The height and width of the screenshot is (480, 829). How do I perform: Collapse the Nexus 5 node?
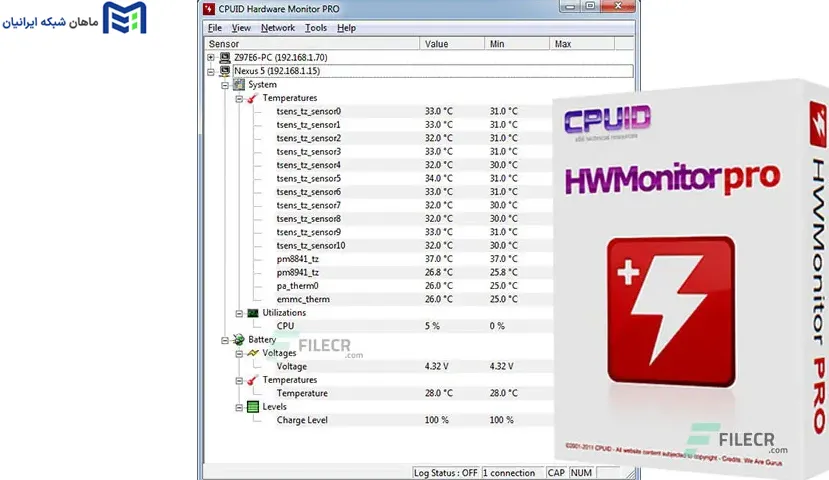coord(211,71)
